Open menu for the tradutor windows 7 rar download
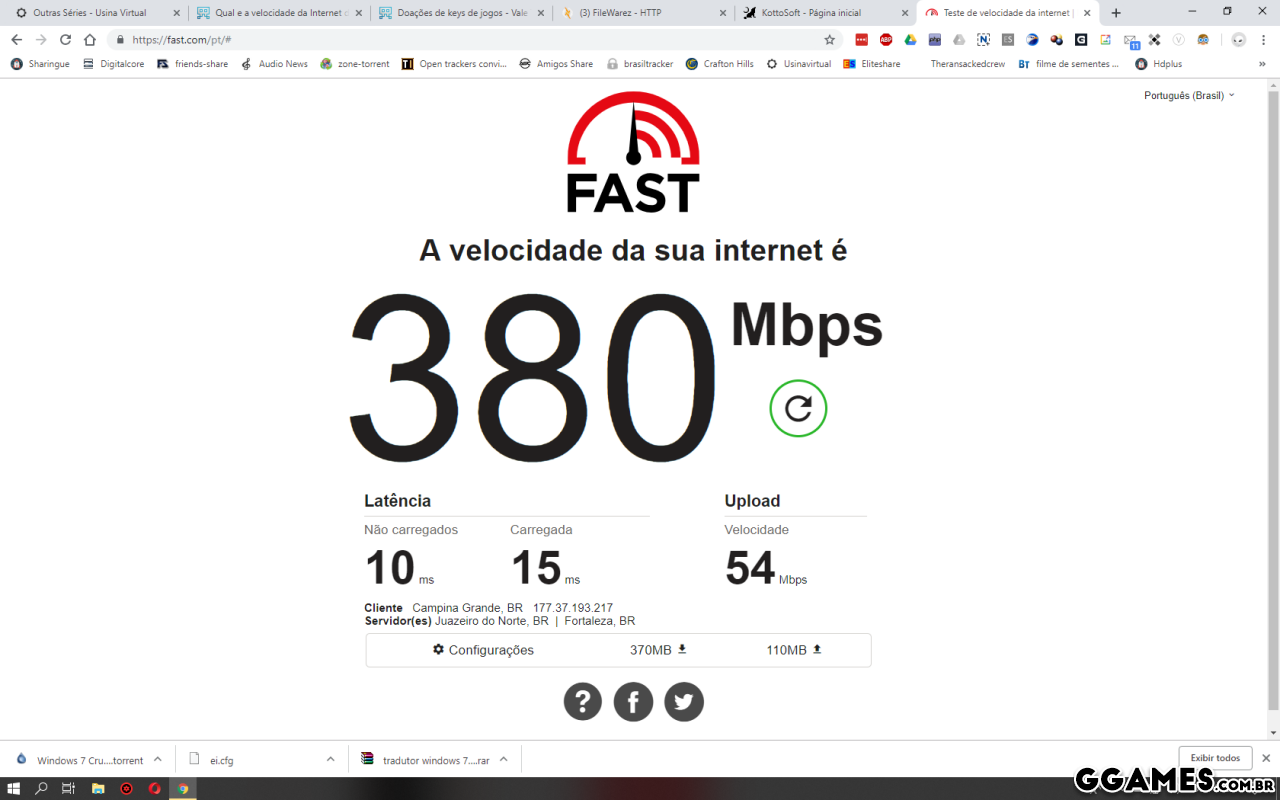1280x800 pixels. tap(503, 760)
